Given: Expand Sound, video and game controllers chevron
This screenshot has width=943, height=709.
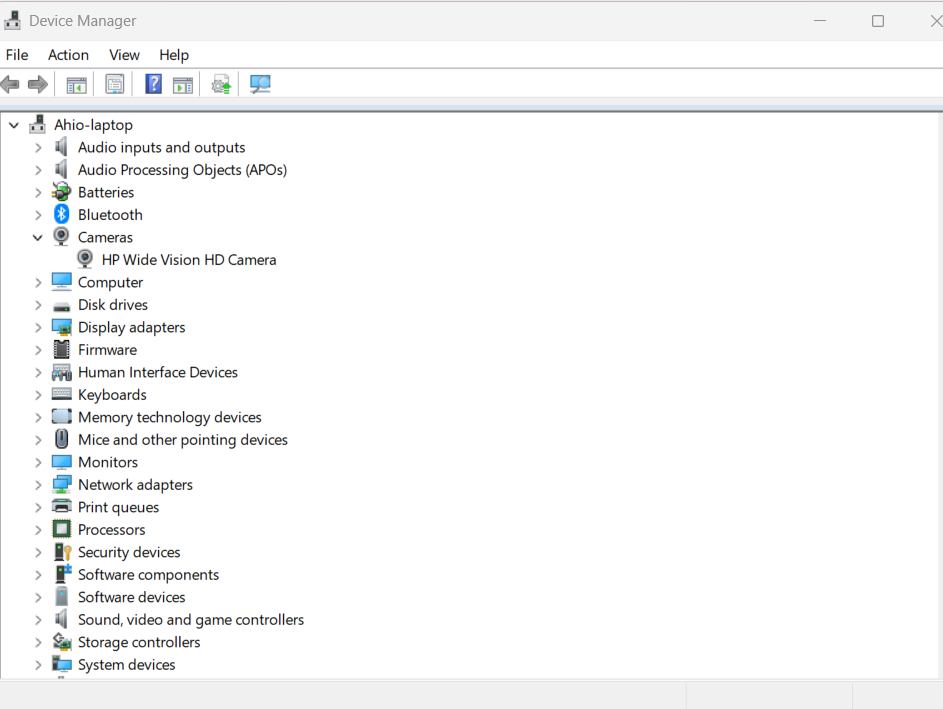Looking at the screenshot, I should pos(38,619).
